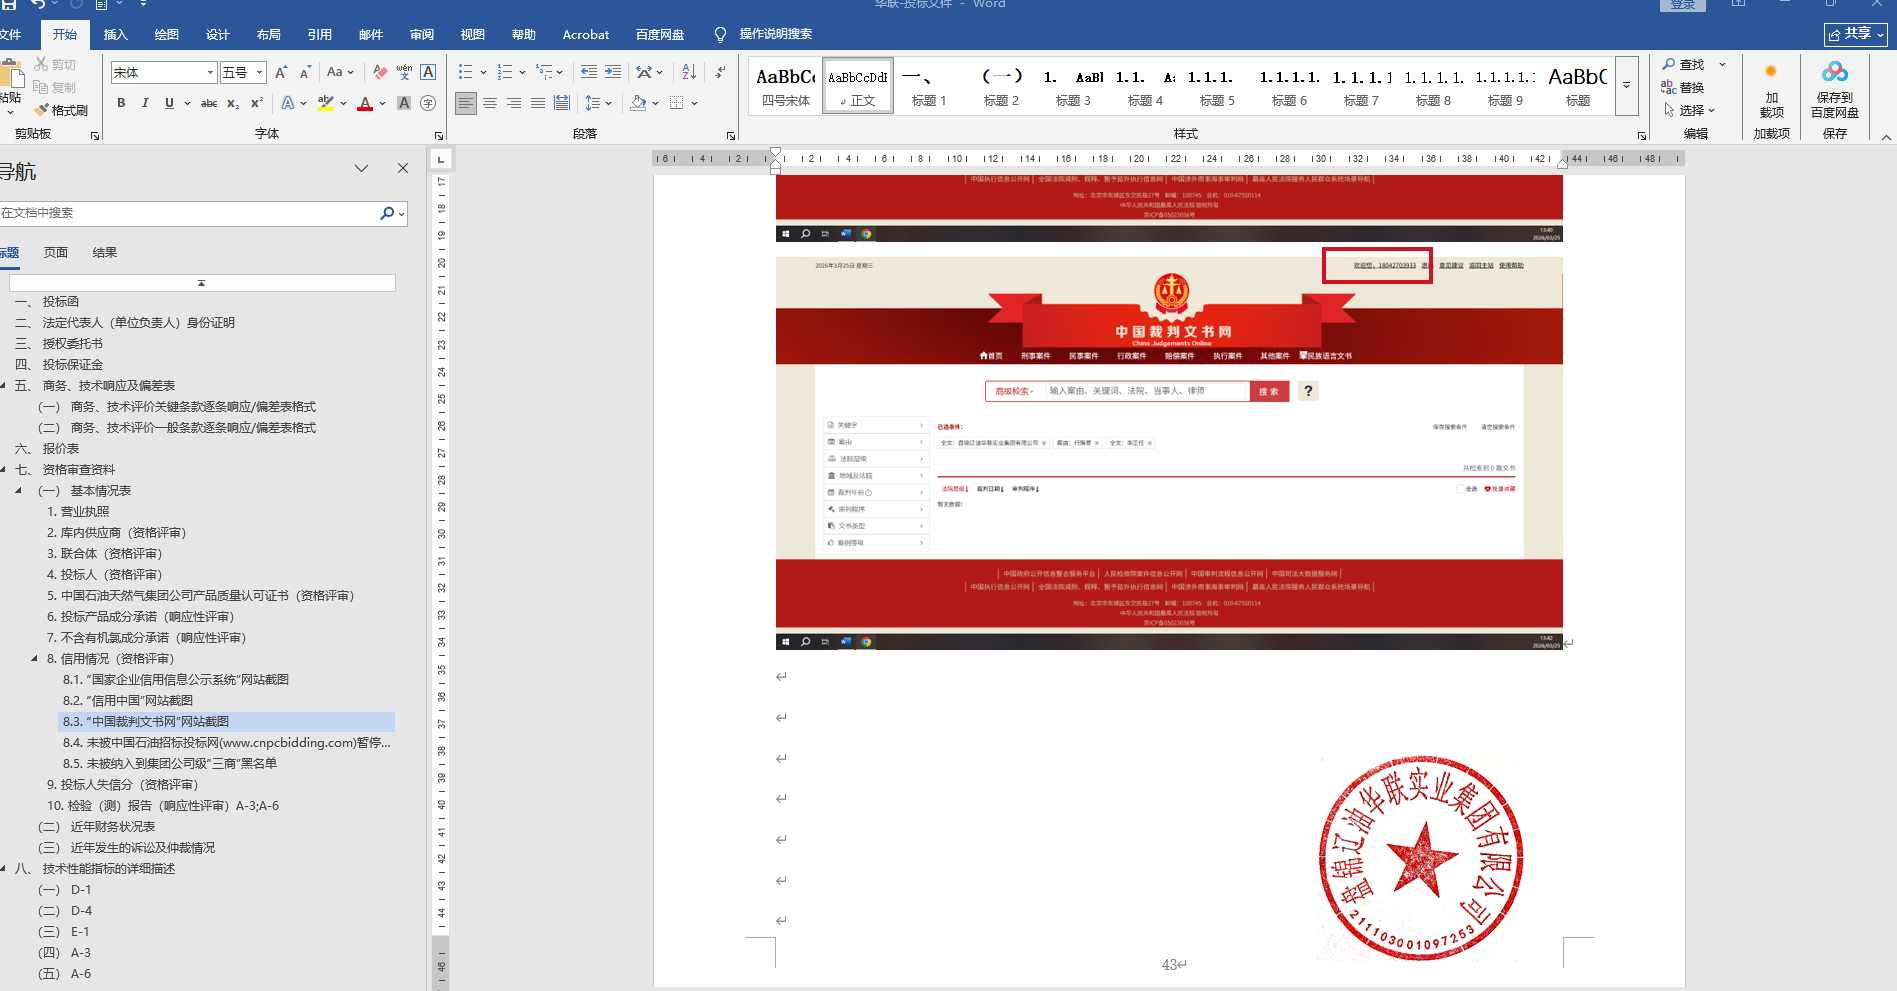1897x991 pixels.
Task: Toggle underline on selected text
Action: (x=169, y=103)
